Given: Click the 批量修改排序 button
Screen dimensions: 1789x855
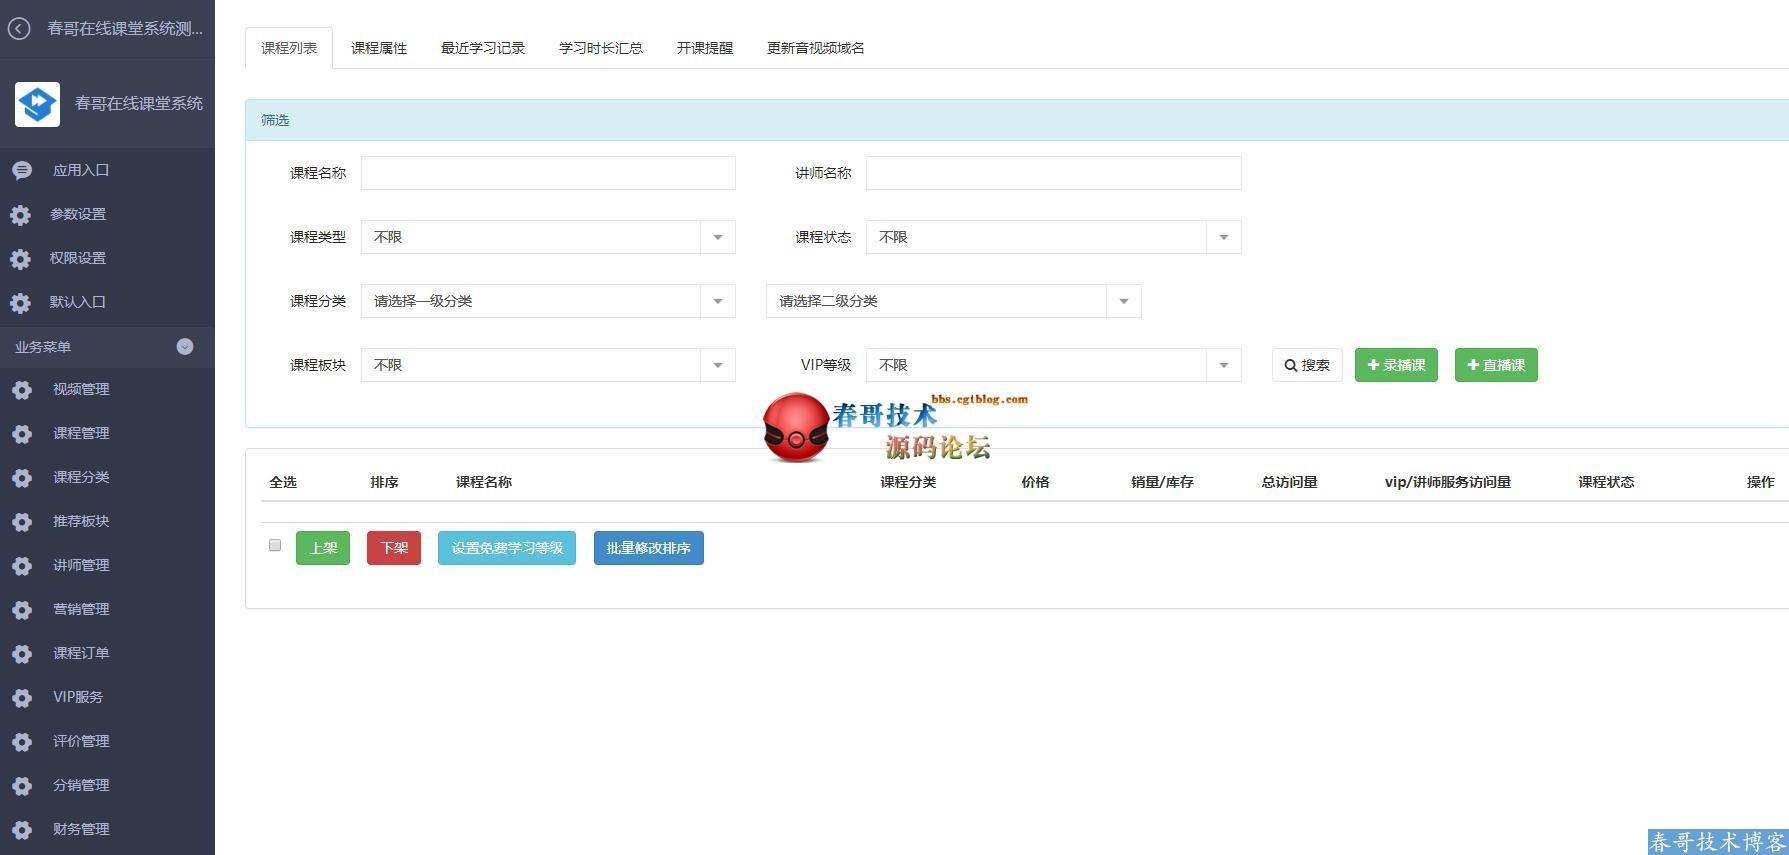Looking at the screenshot, I should 649,548.
